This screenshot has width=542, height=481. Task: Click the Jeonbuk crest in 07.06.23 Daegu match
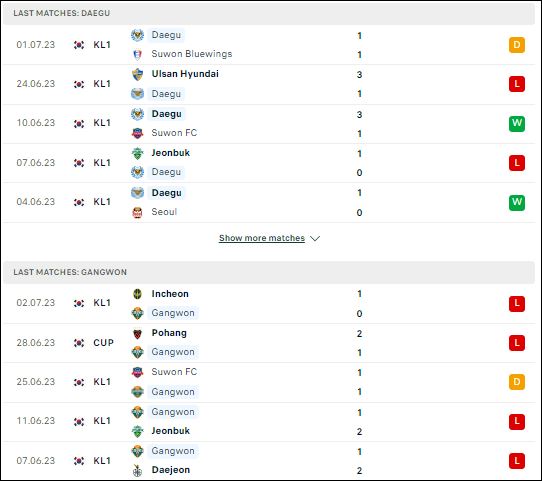pos(137,153)
